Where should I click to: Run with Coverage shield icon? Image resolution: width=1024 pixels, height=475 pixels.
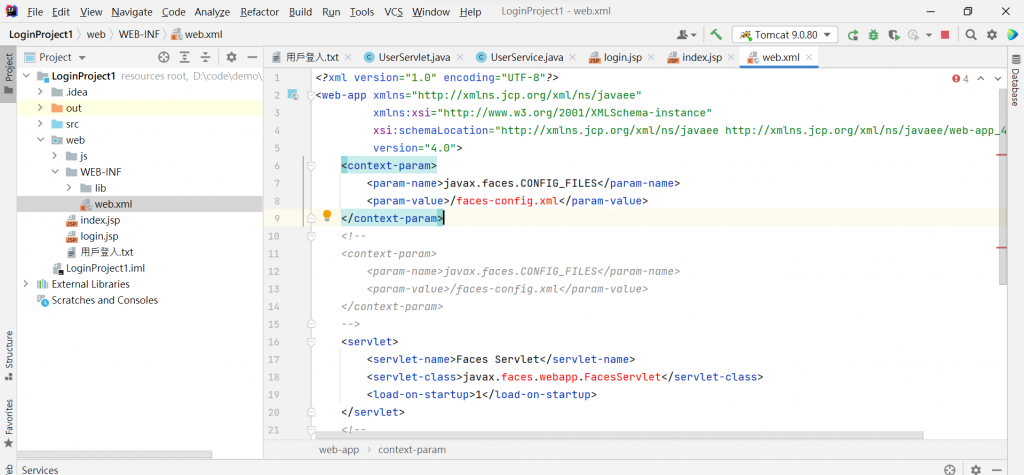point(894,35)
